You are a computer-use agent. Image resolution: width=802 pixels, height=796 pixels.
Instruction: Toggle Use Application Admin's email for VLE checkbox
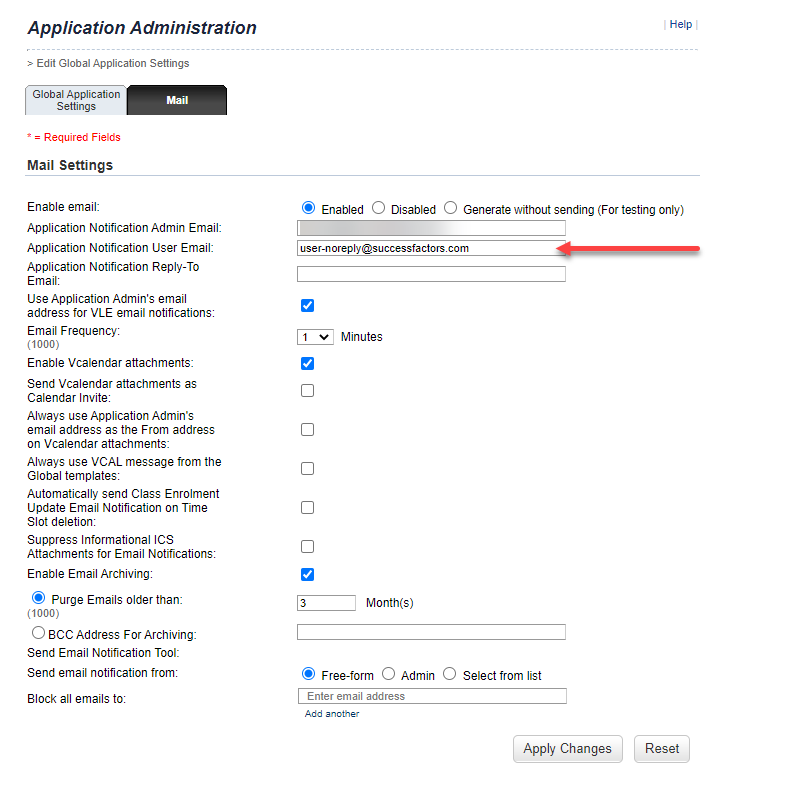tap(307, 305)
